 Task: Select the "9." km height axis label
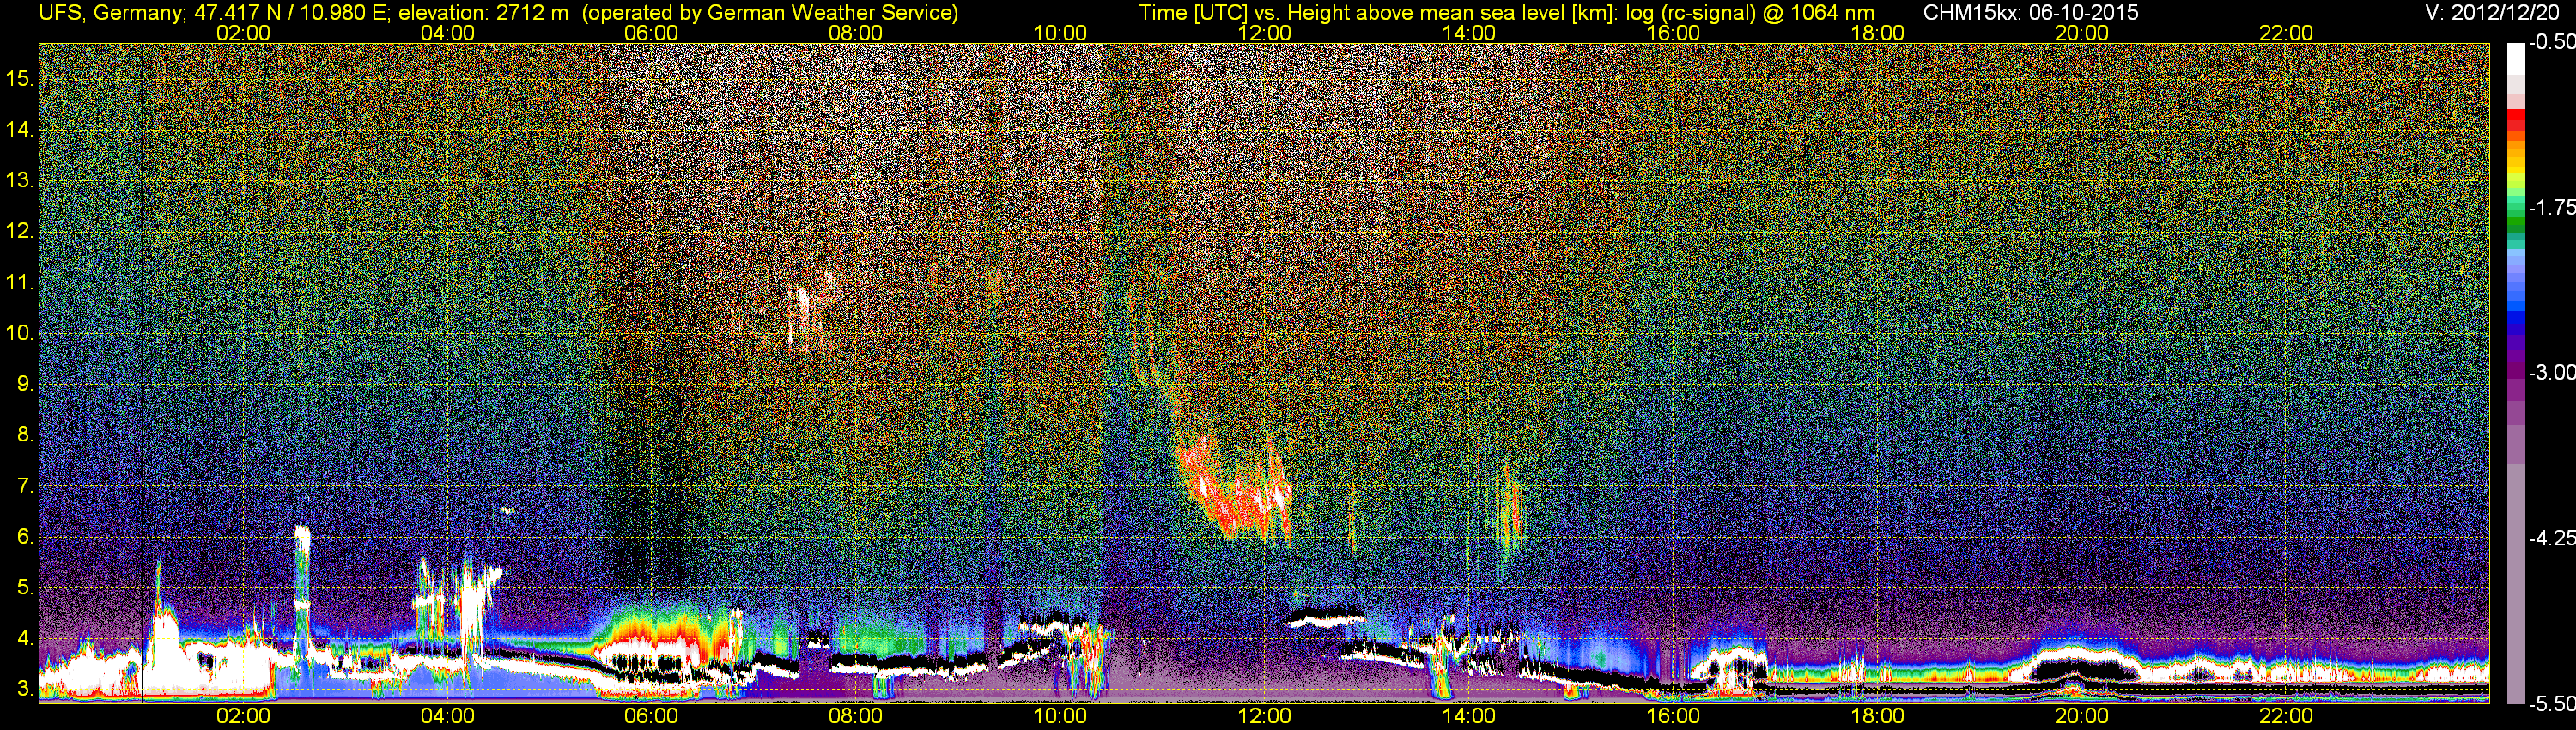tap(25, 384)
